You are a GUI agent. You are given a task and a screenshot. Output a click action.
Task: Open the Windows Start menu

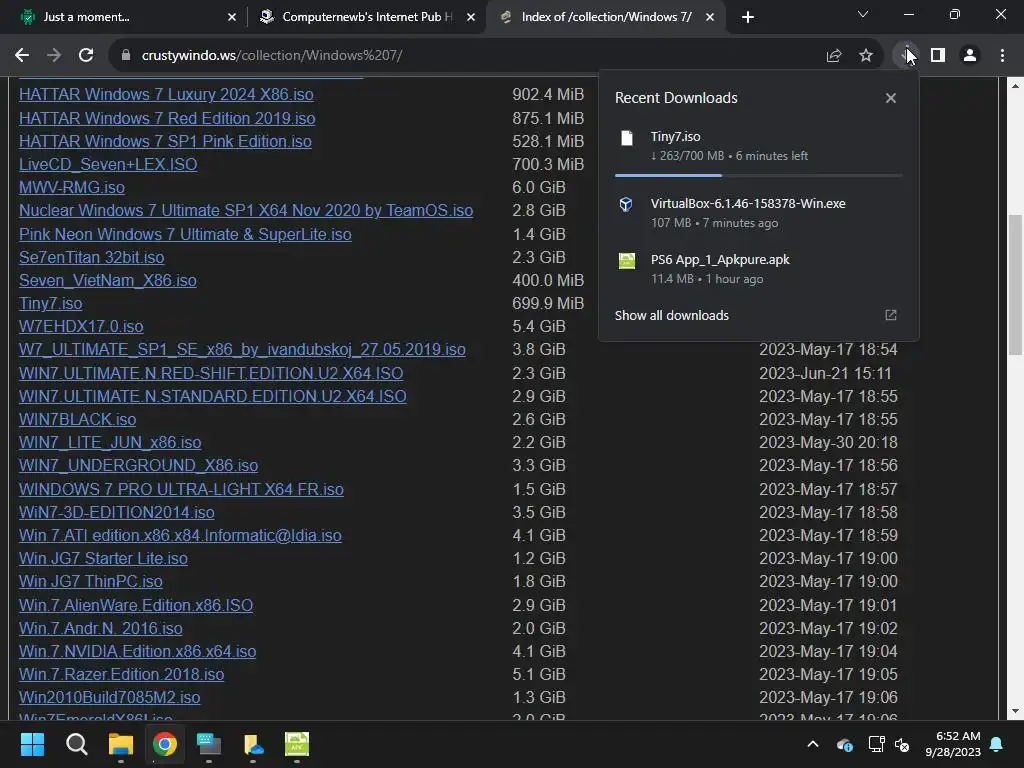point(32,744)
